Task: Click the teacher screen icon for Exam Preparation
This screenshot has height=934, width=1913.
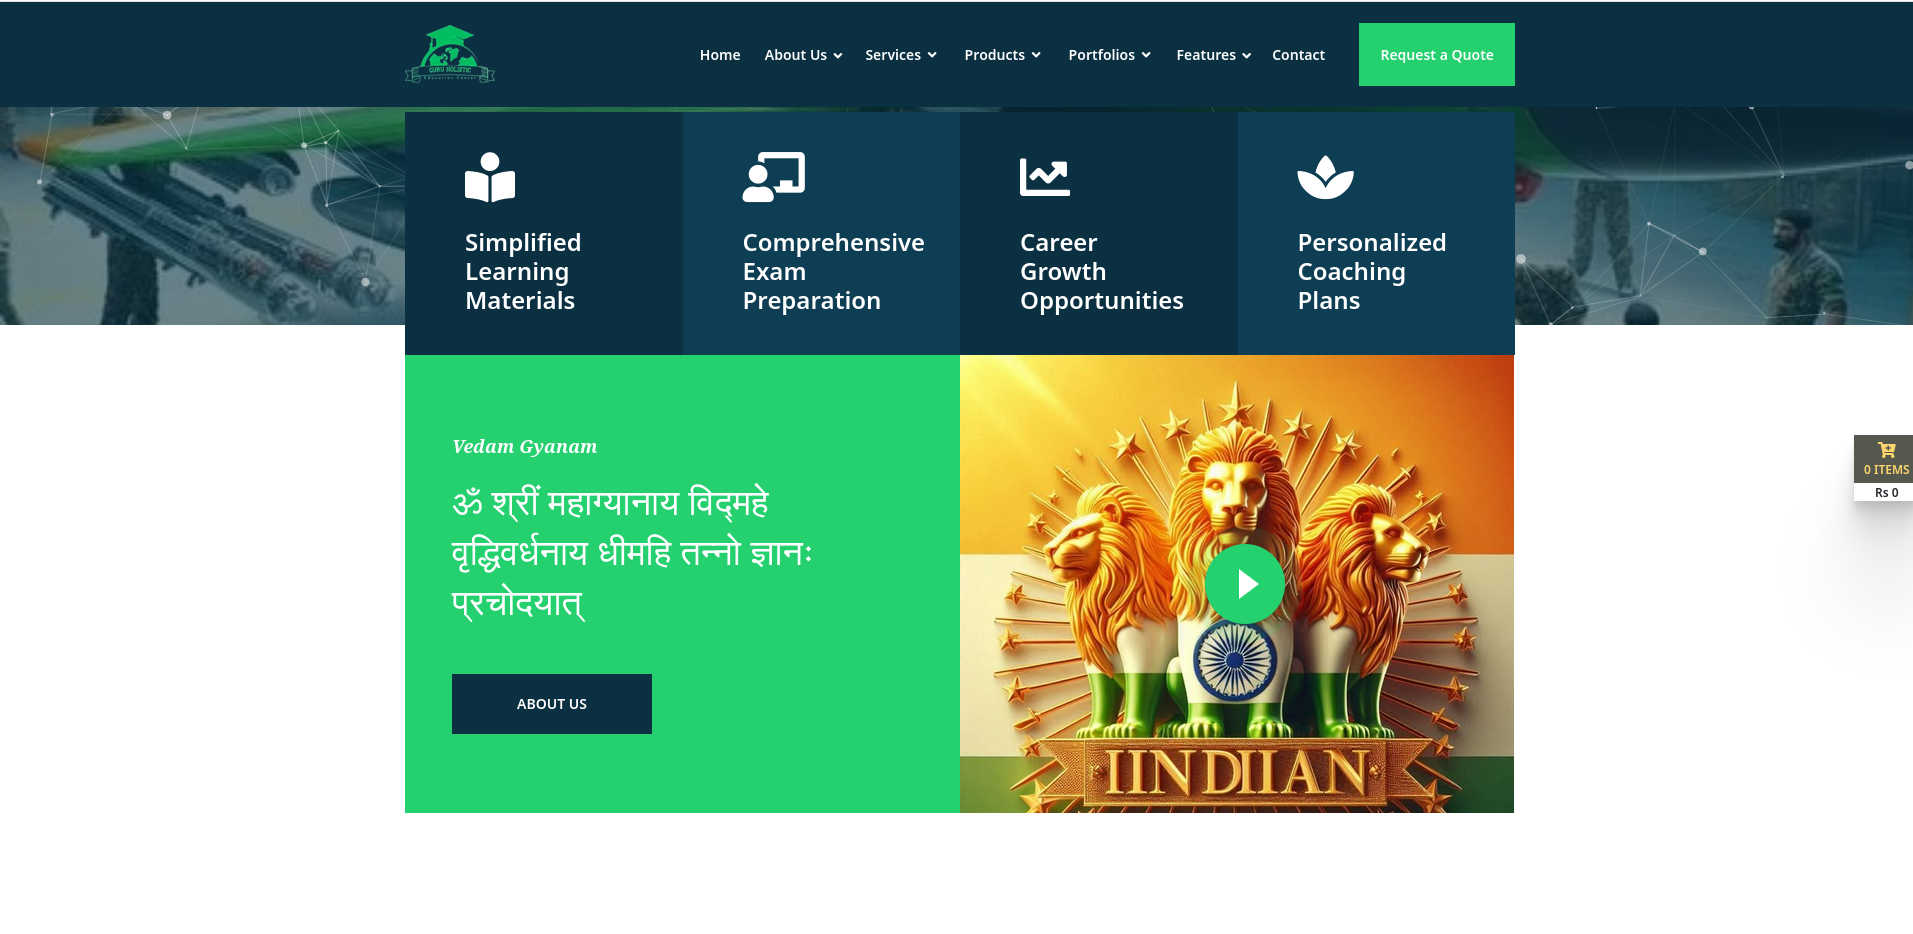Action: (774, 177)
